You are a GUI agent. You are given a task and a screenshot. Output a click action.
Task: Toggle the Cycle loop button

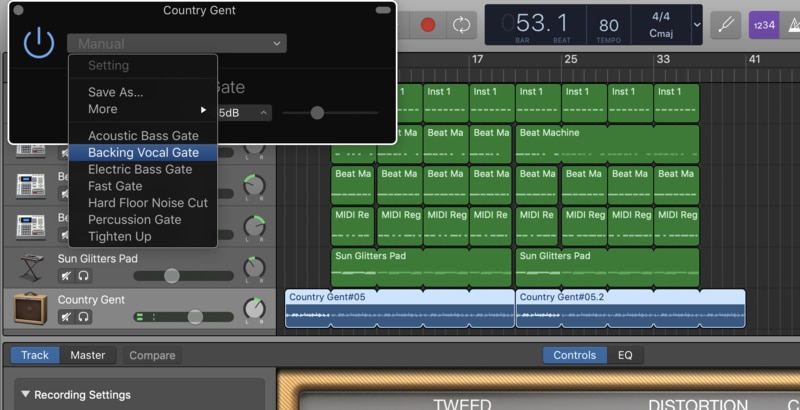[461, 25]
